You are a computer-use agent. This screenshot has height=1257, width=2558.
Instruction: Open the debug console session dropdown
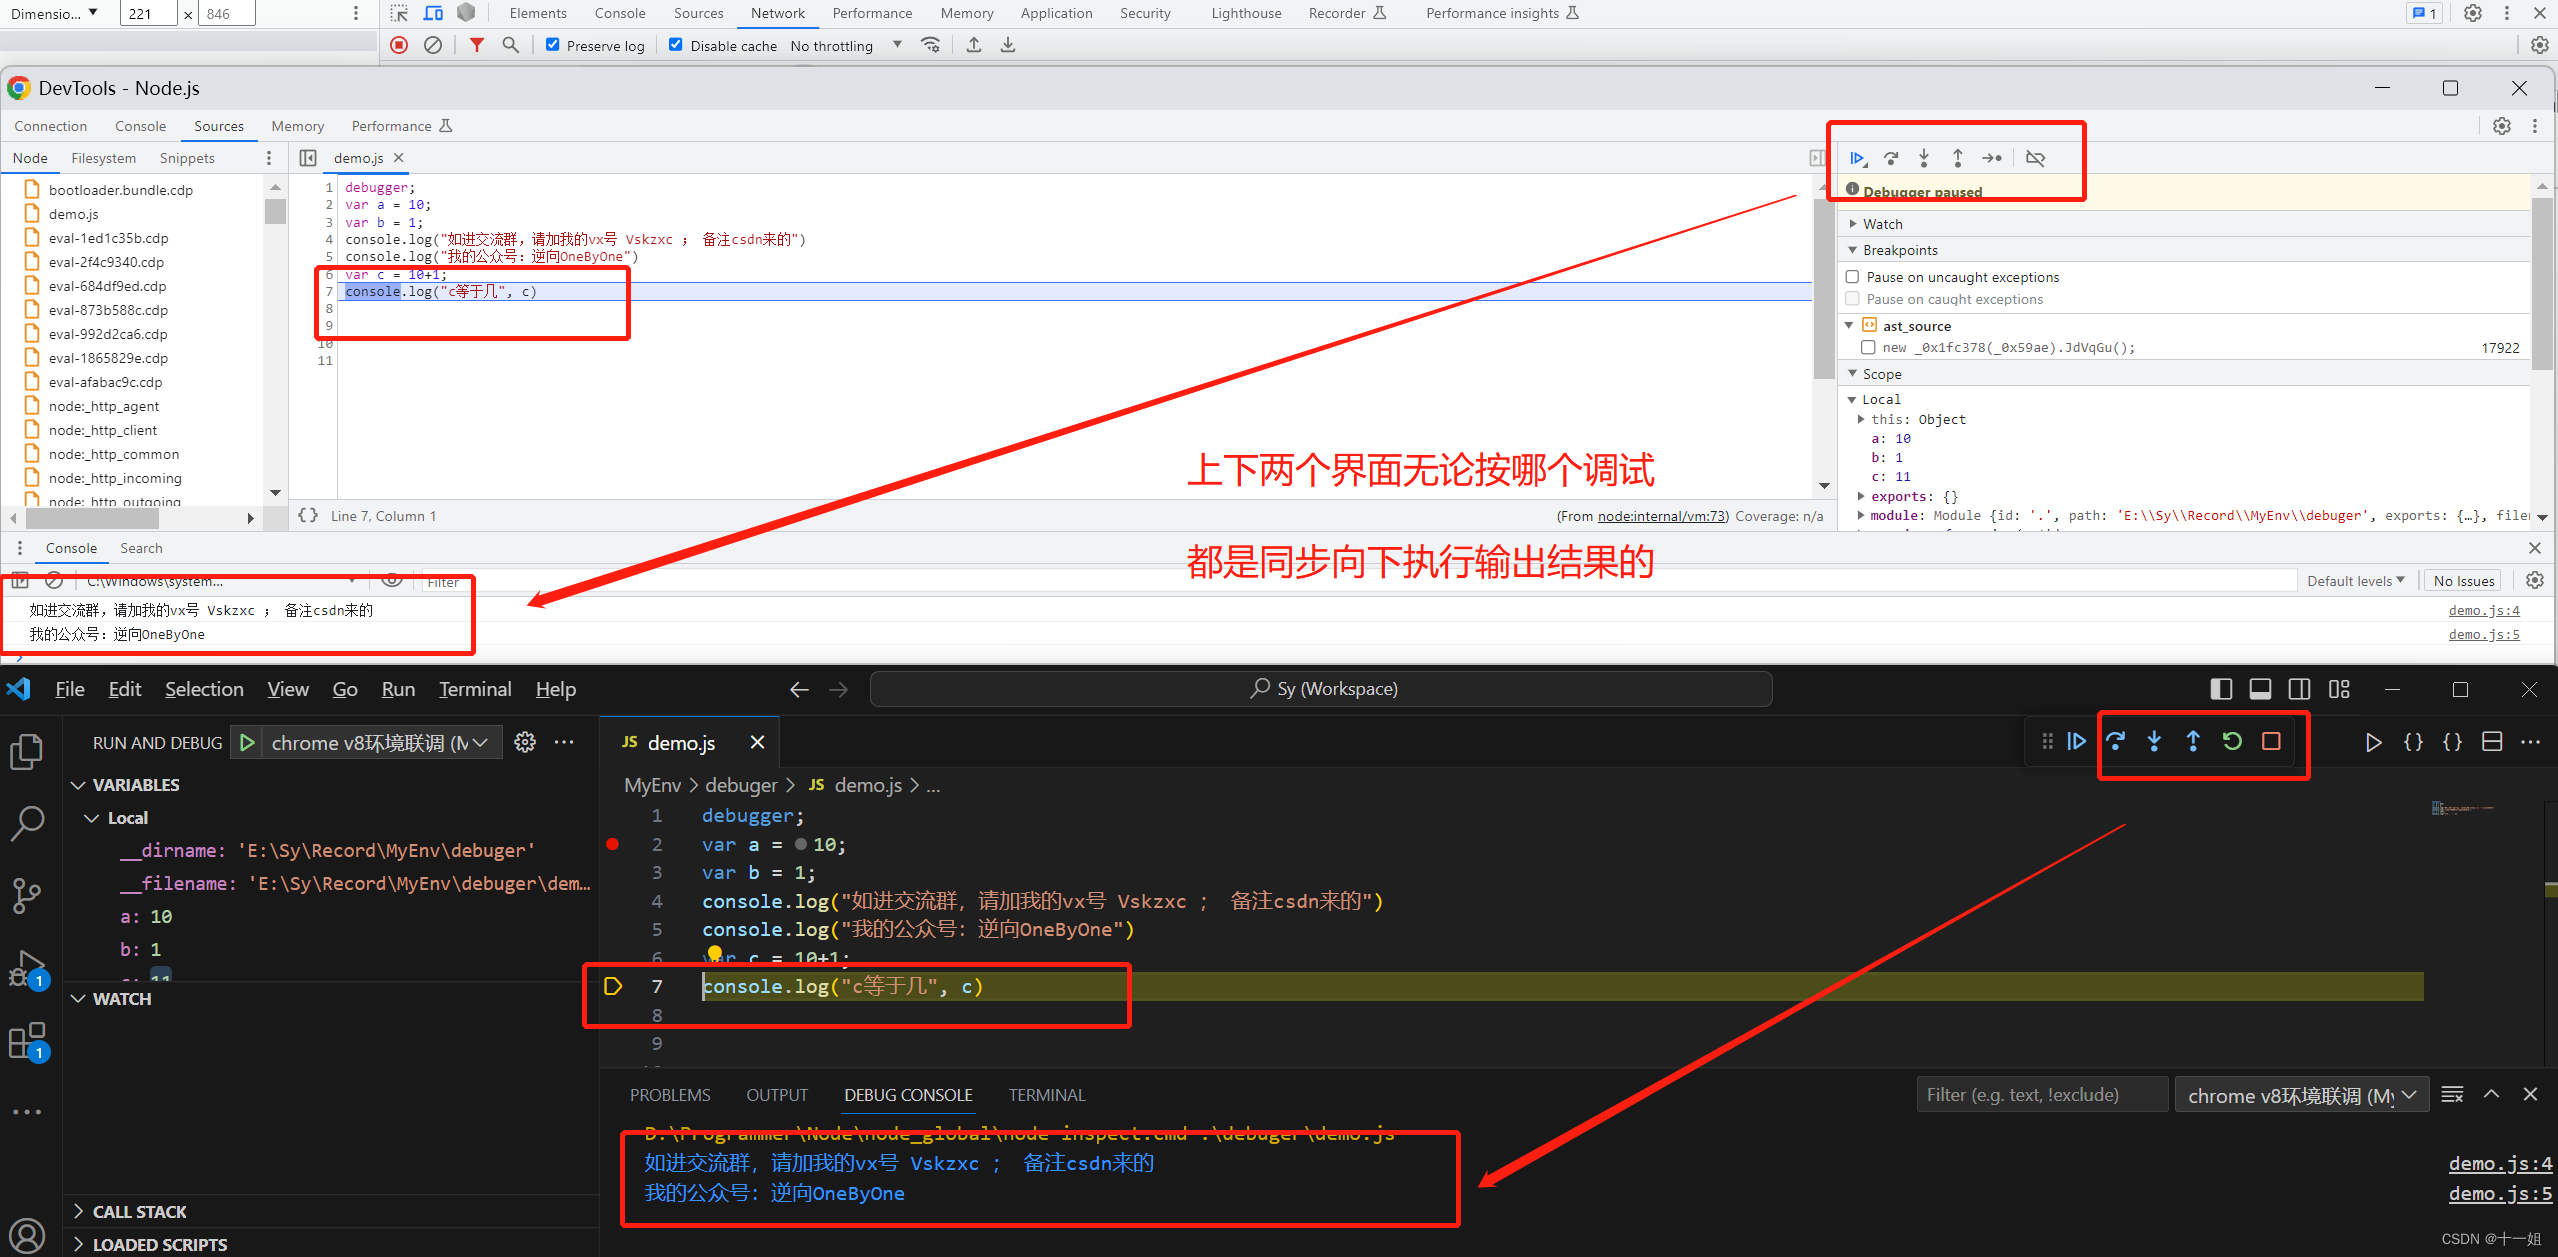point(2302,1095)
